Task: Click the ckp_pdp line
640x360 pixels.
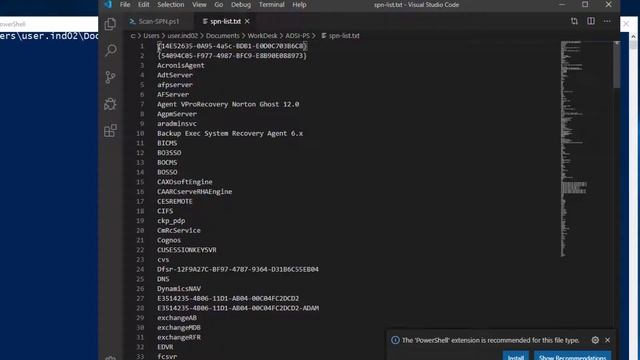Action: [x=171, y=221]
